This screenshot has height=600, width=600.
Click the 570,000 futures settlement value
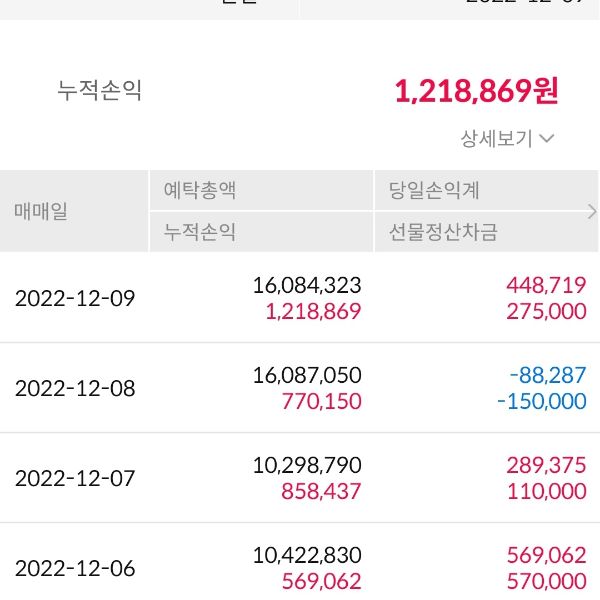click(546, 581)
